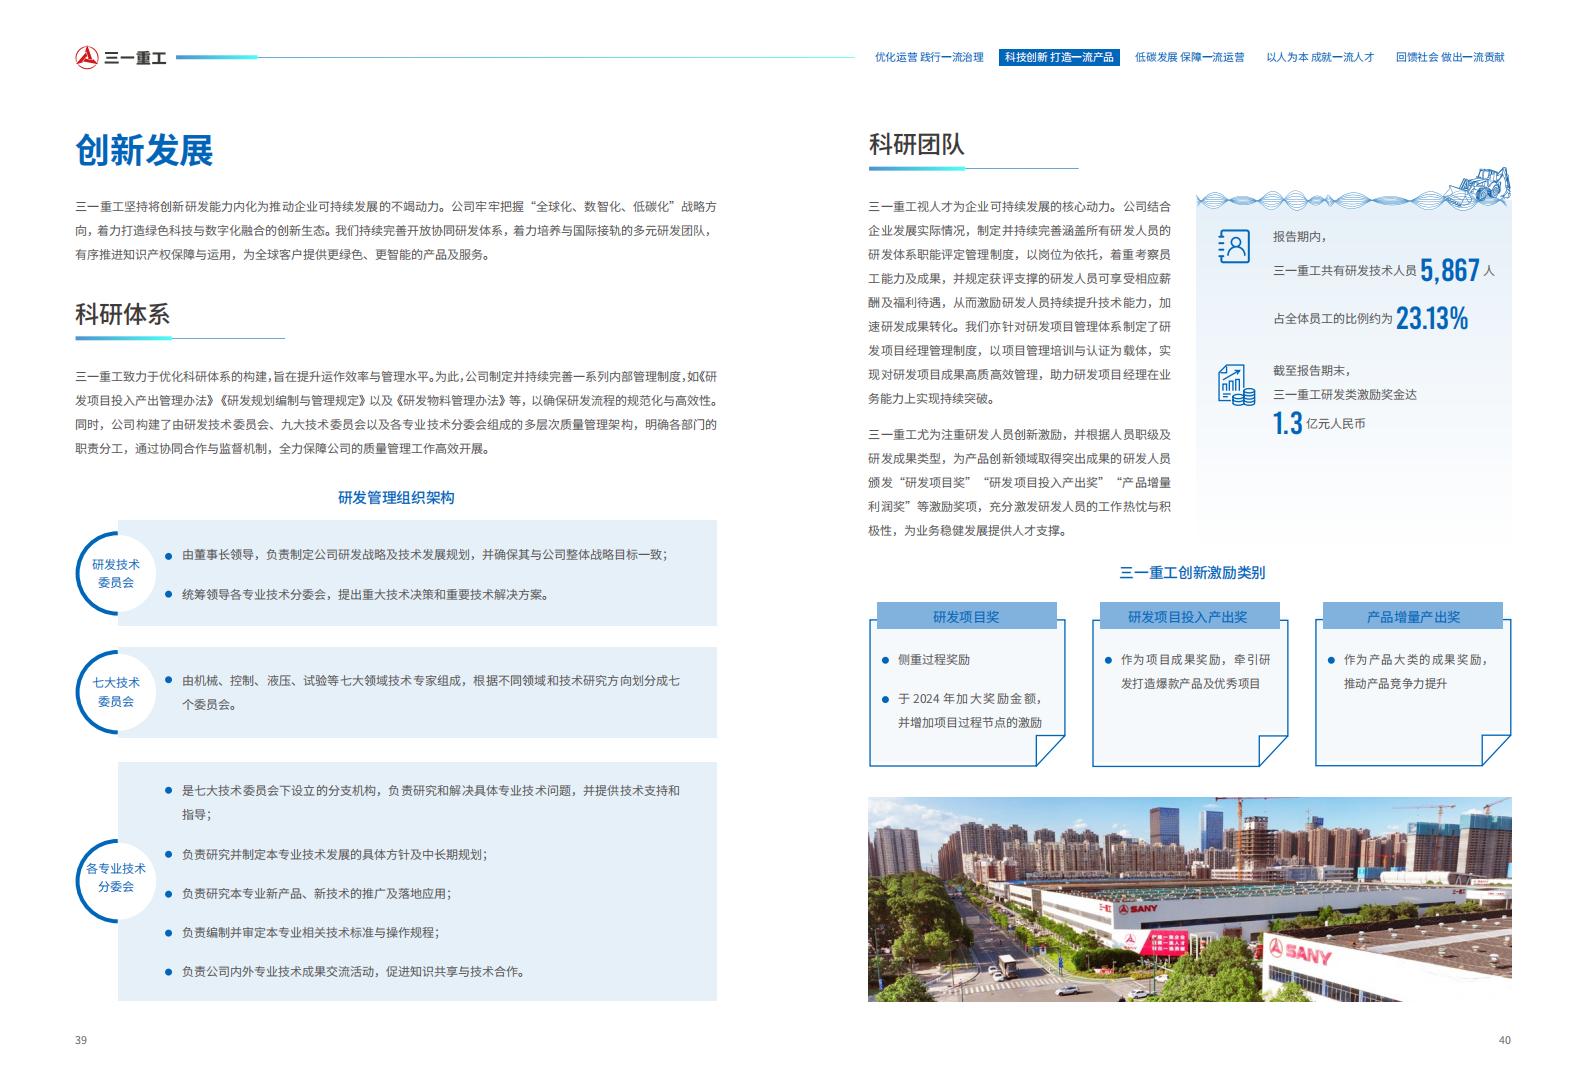Click the incentive bonus chart-and-coins icon
Image resolution: width=1587 pixels, height=1077 pixels.
coord(1236,385)
